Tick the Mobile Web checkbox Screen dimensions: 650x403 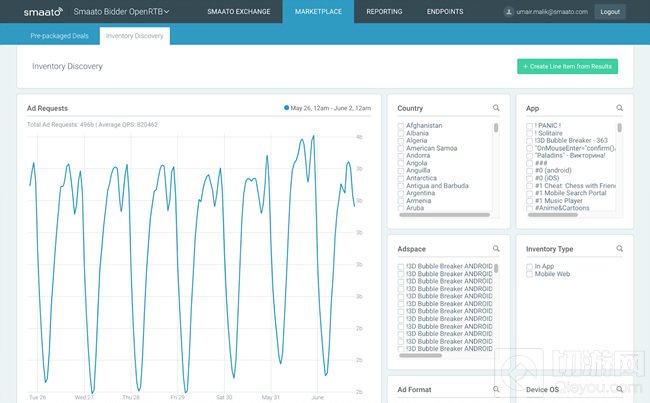[530, 274]
